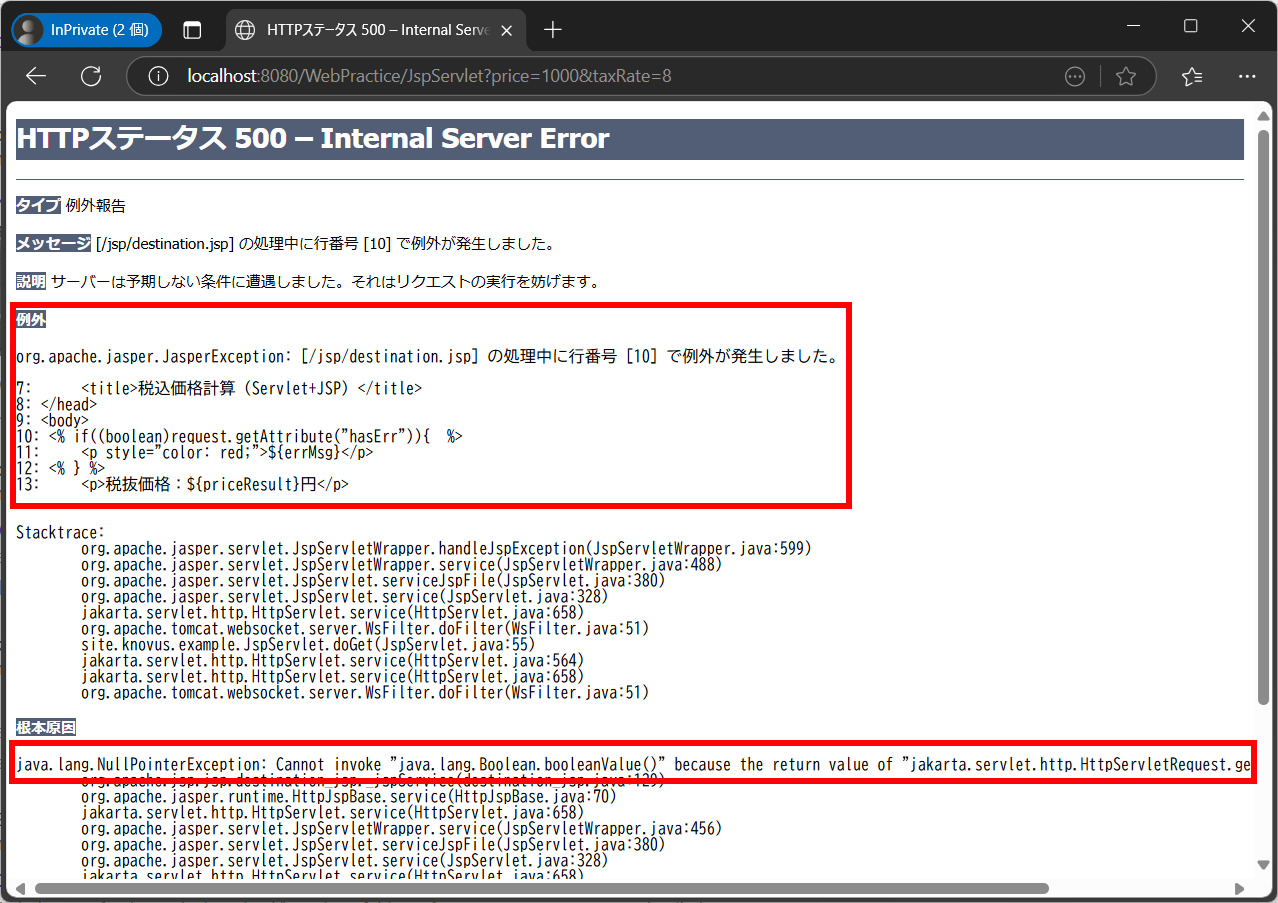Open a new InPrivate tab
1278x903 pixels.
pyautogui.click(x=552, y=30)
